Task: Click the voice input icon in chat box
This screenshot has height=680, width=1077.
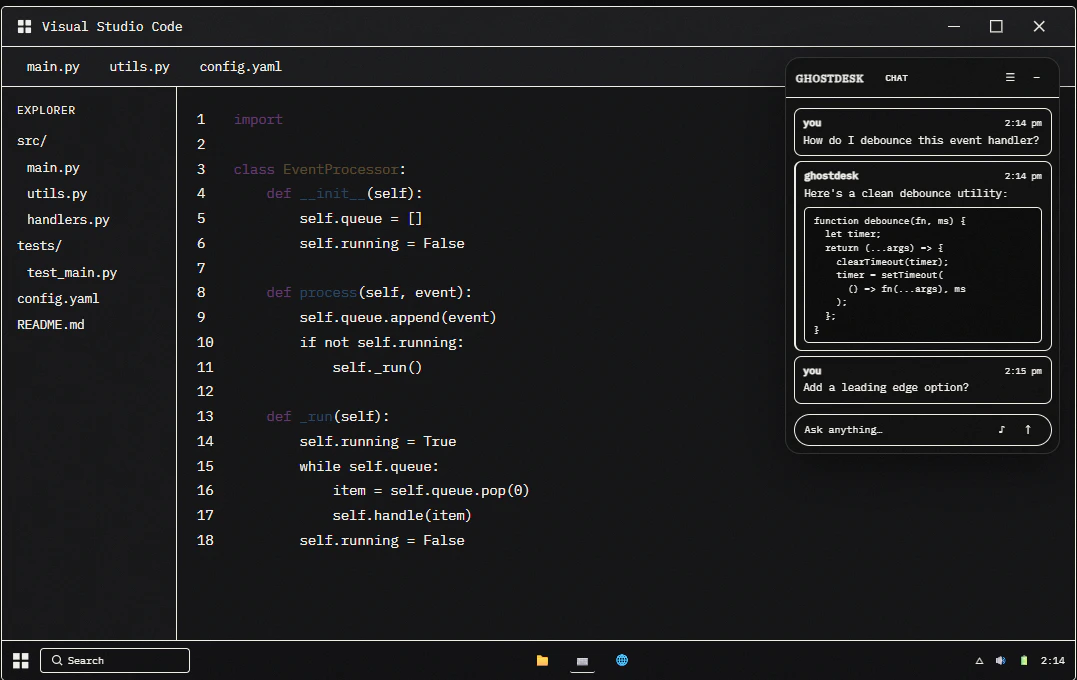Action: tap(1002, 429)
